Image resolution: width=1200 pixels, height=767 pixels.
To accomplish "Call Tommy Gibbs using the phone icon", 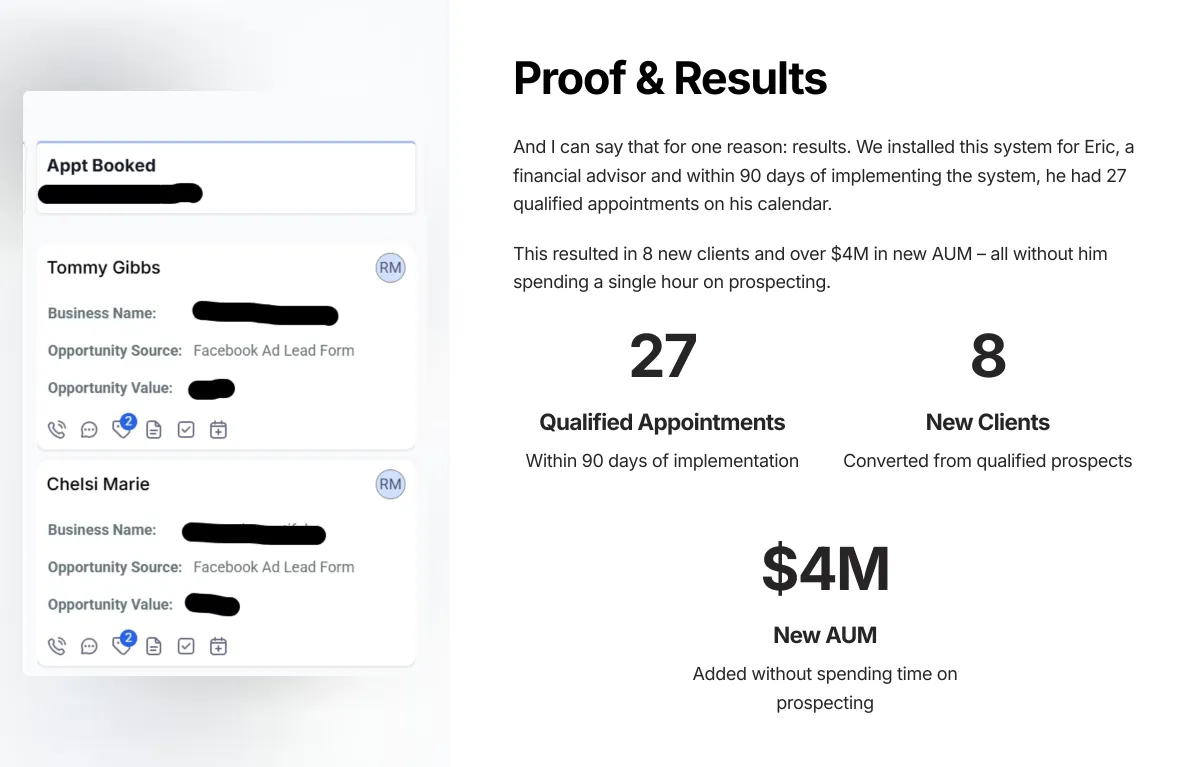I will pyautogui.click(x=57, y=429).
